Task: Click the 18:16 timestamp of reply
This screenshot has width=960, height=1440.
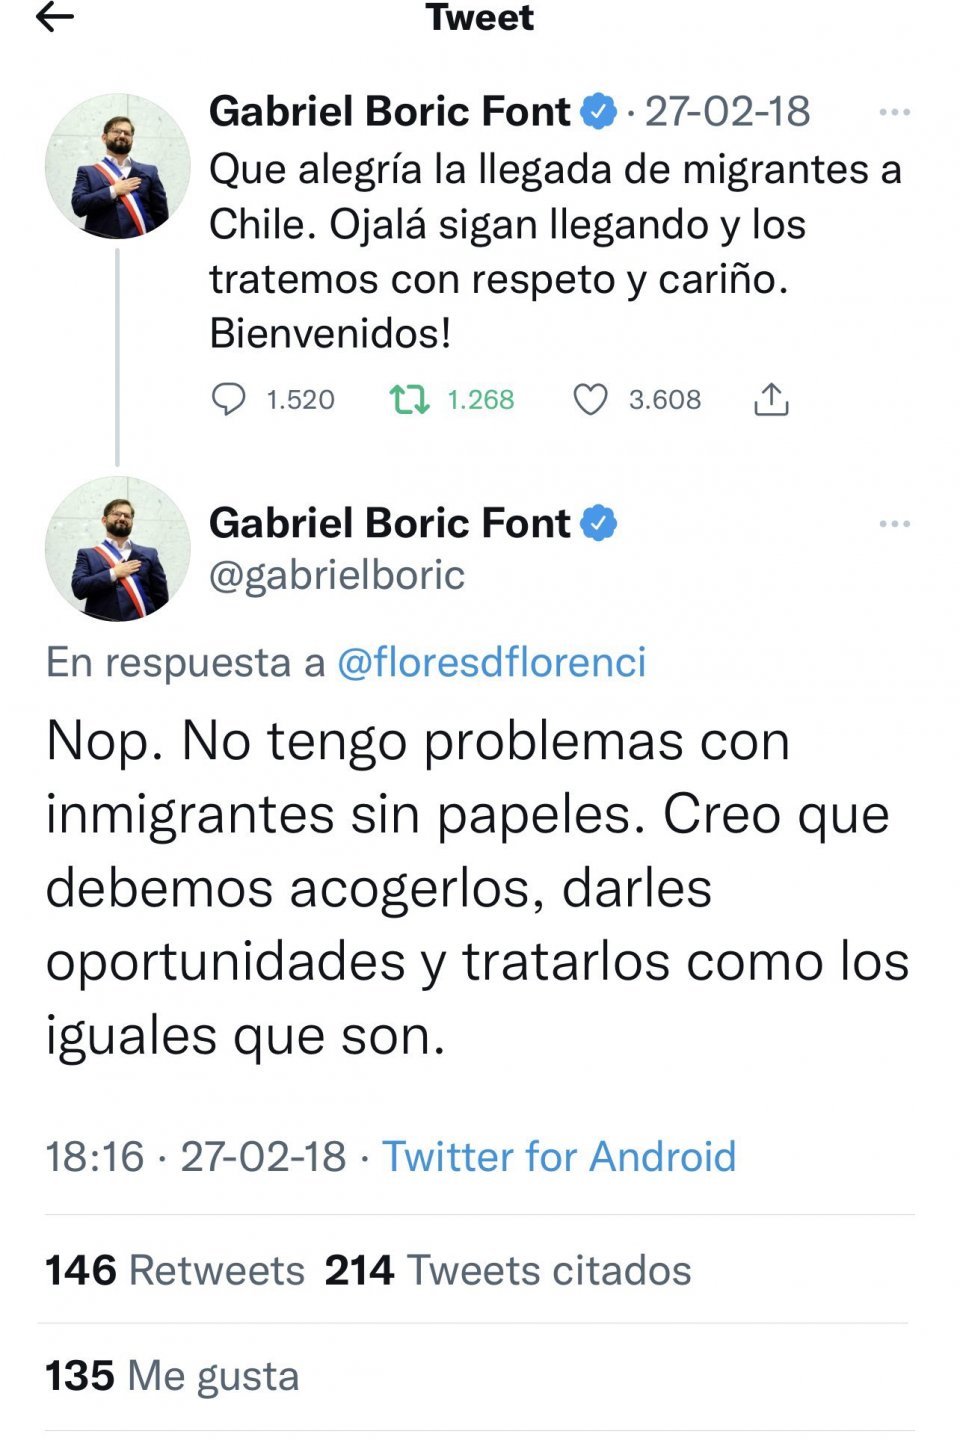Action: [95, 1156]
